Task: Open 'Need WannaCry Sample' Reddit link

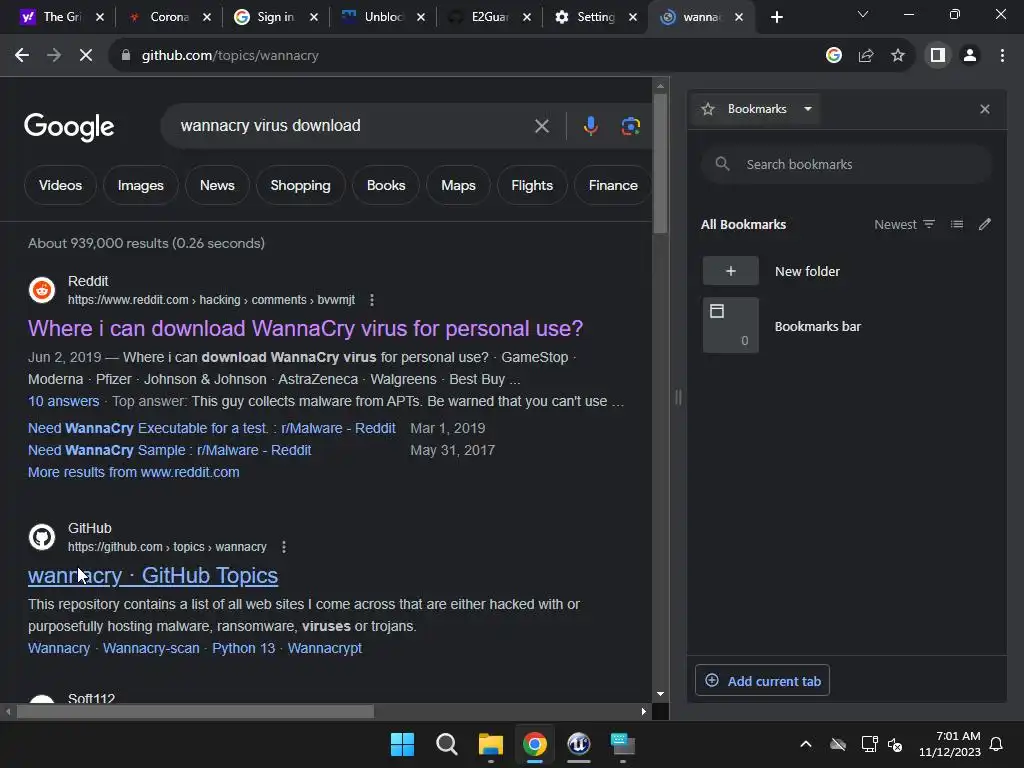Action: pyautogui.click(x=169, y=451)
